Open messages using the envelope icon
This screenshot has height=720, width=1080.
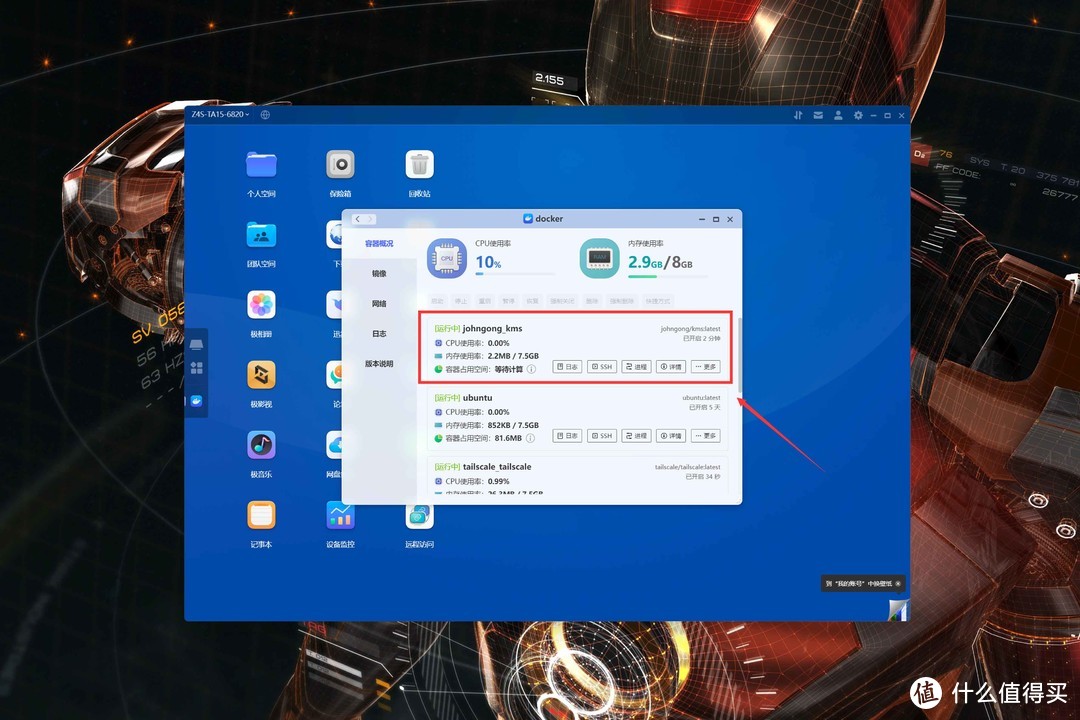818,115
